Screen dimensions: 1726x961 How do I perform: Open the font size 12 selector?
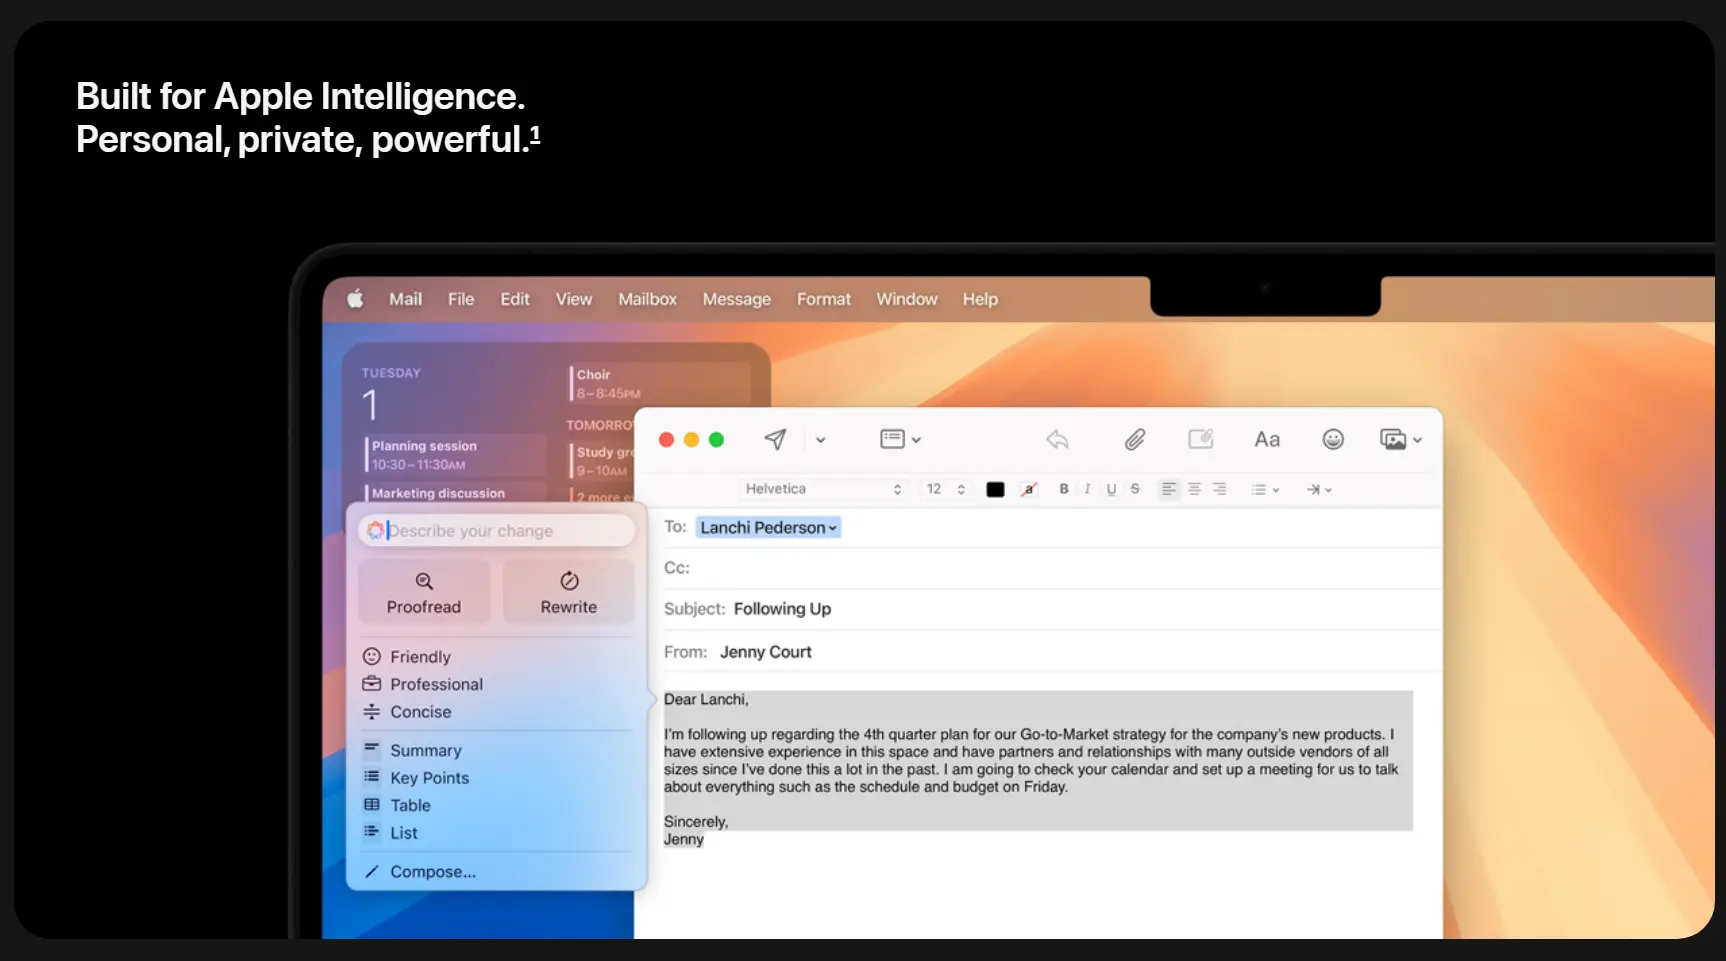click(x=945, y=489)
